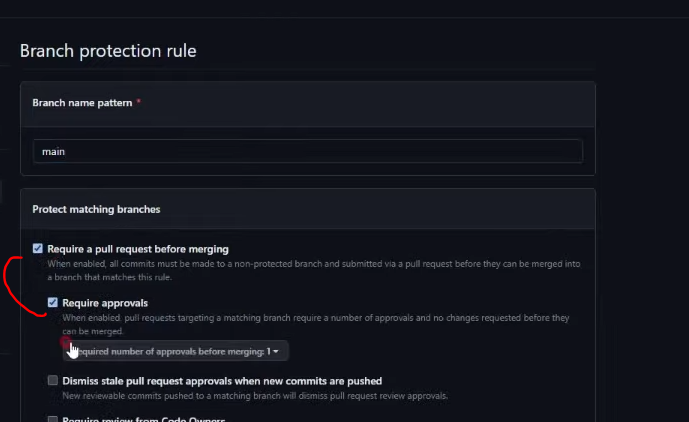Enable Dismiss stale pull request approvals checkbox
This screenshot has width=689, height=422.
(53, 380)
